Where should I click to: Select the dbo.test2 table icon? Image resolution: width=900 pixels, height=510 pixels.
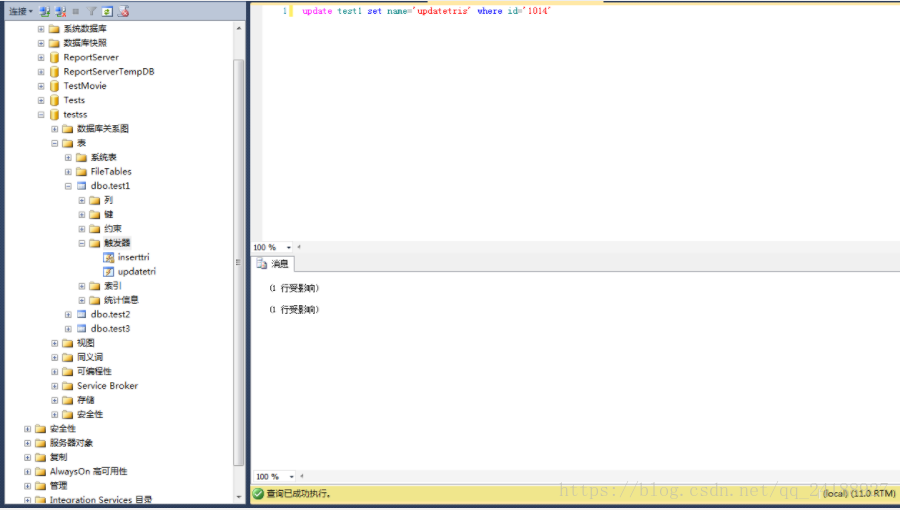click(82, 314)
